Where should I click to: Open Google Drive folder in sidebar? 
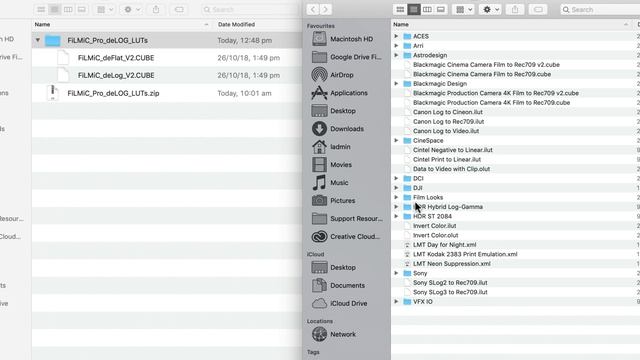coord(346,57)
